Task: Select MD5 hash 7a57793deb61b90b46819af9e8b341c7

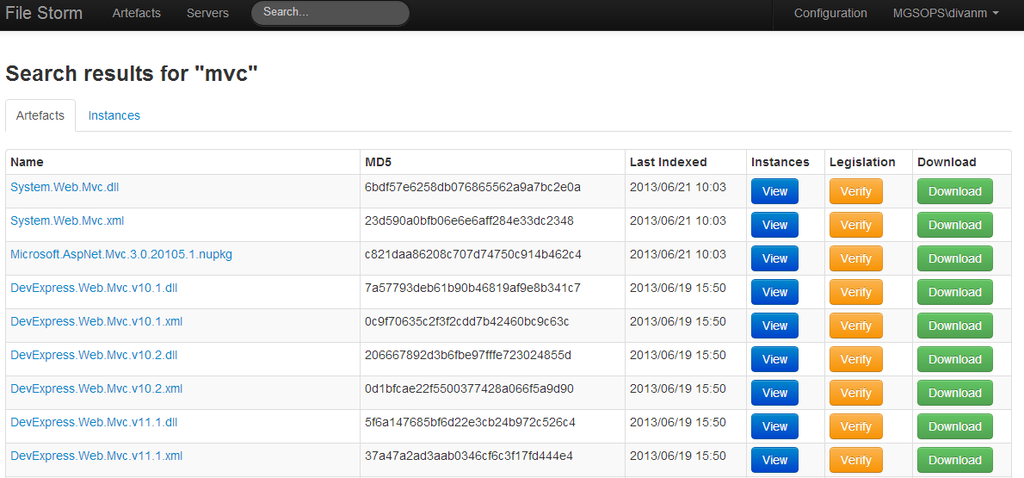Action: pyautogui.click(x=473, y=288)
